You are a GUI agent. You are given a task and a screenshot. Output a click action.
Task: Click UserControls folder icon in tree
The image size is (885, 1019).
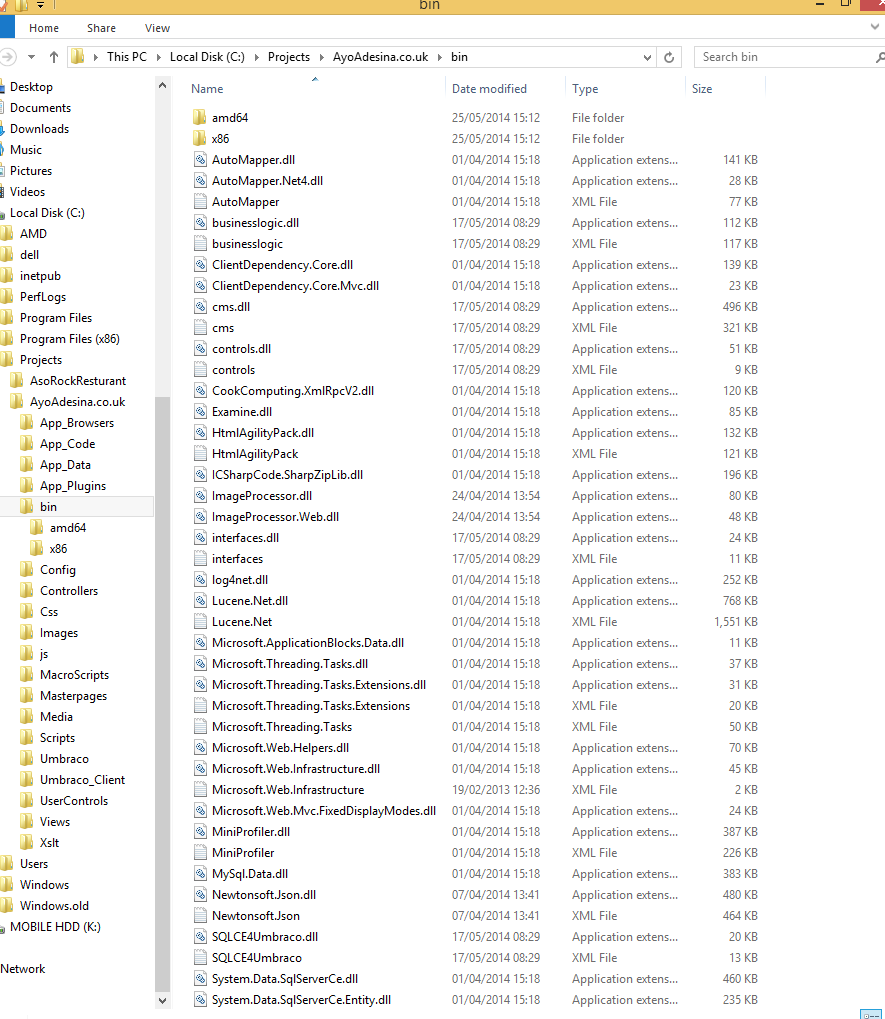pos(27,801)
